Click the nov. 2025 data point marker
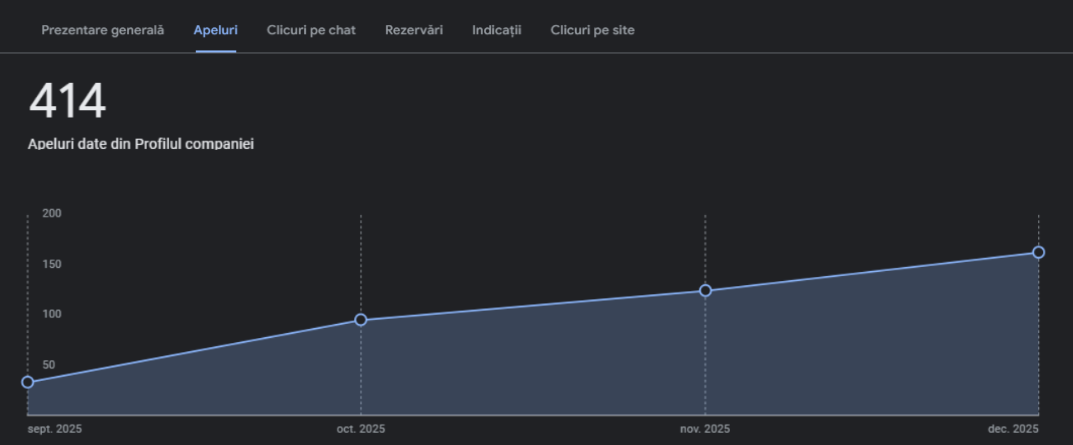This screenshot has width=1073, height=445. coord(705,291)
